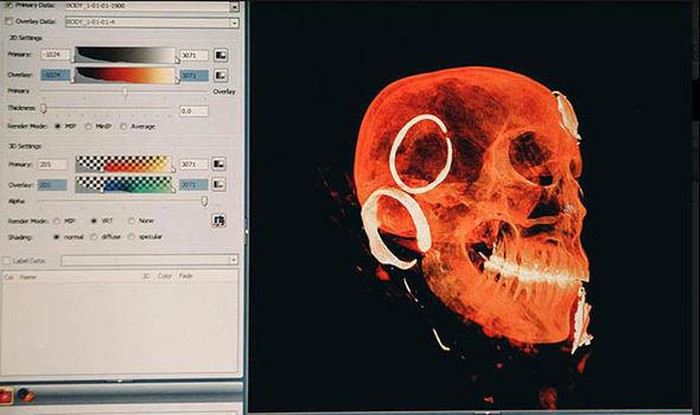Click the 3D Overlay minimum value field
Image resolution: width=700 pixels, height=415 pixels.
[x=53, y=184]
